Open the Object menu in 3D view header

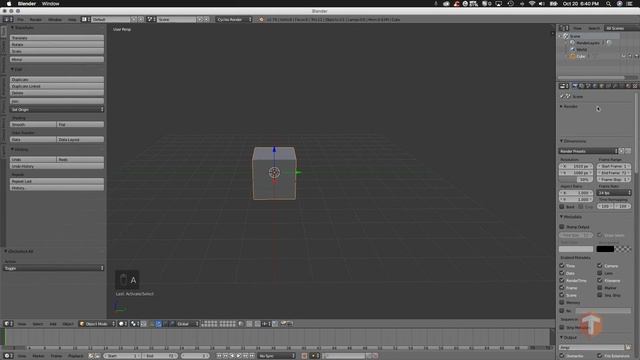68,324
